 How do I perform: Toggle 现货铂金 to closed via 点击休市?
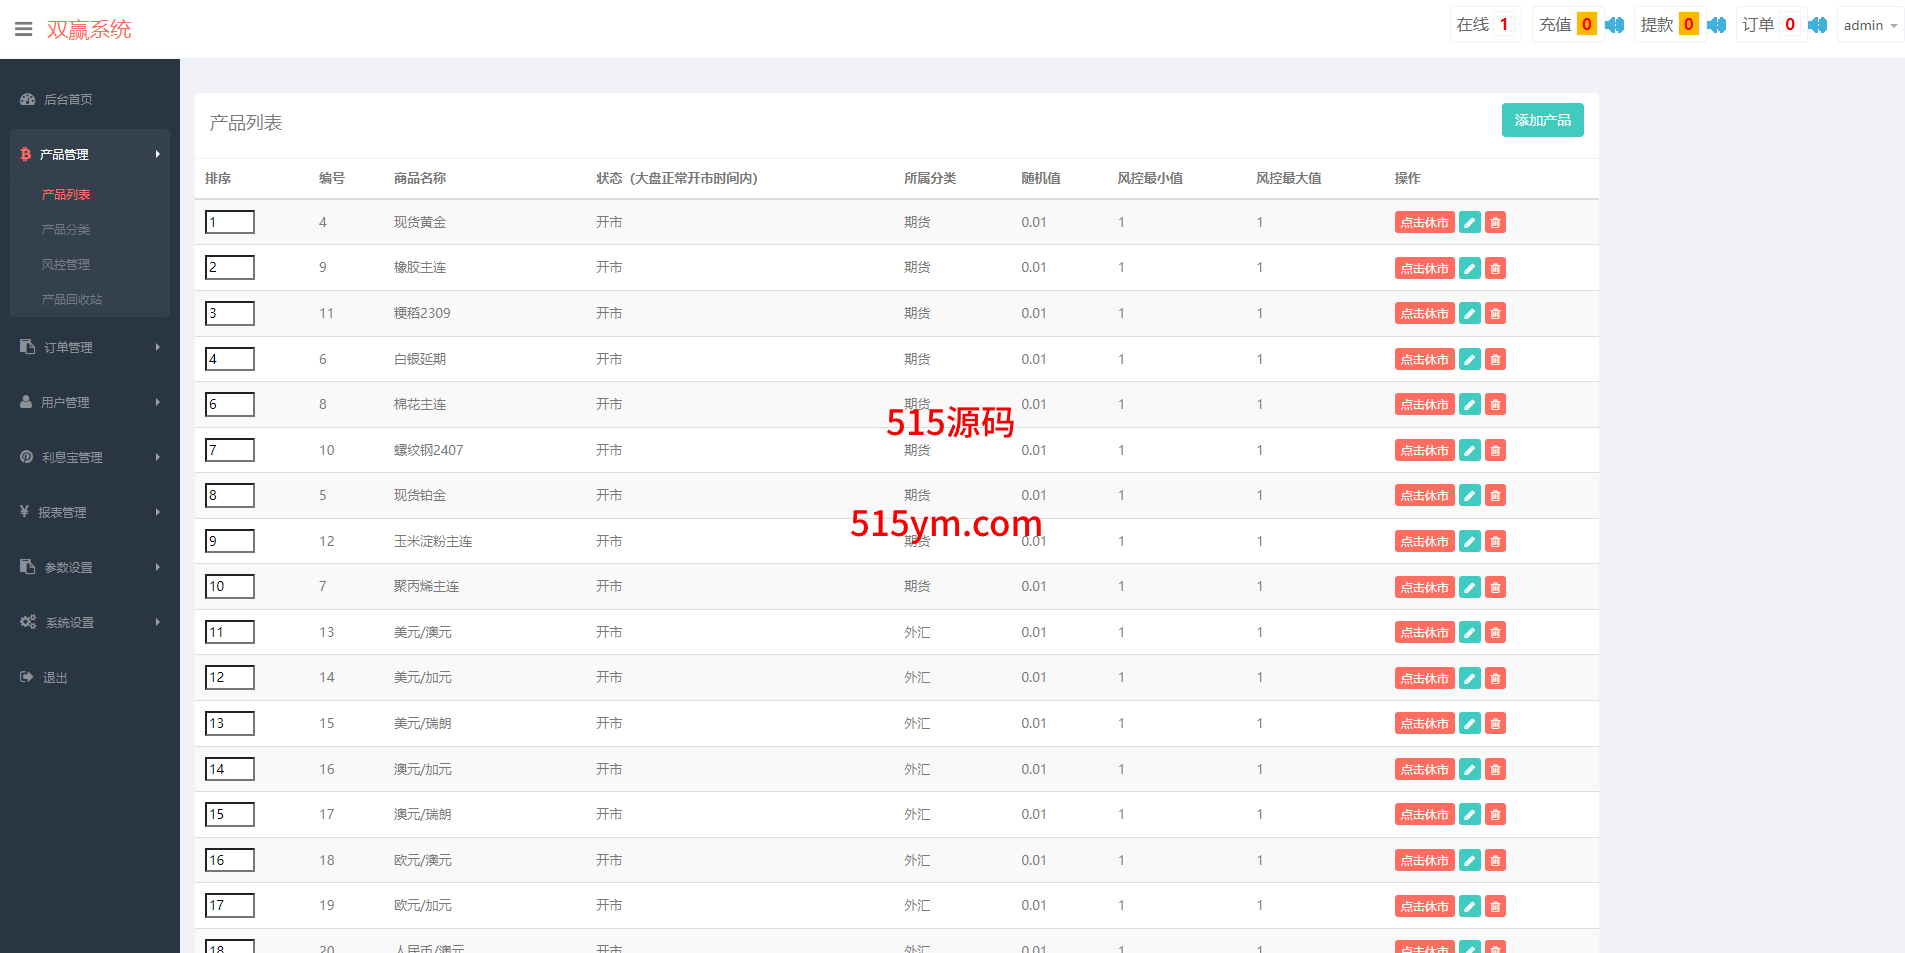click(x=1424, y=496)
